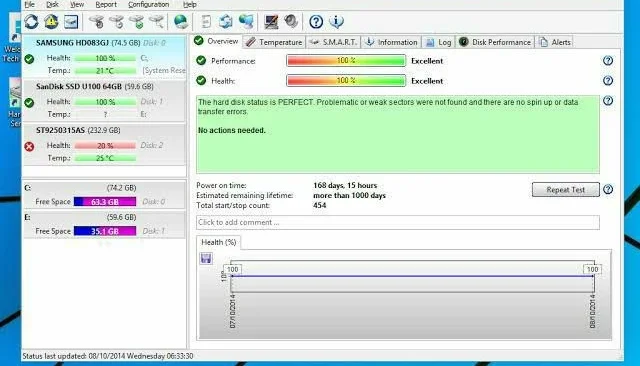Click help icon next to Repeat Test

(x=608, y=190)
